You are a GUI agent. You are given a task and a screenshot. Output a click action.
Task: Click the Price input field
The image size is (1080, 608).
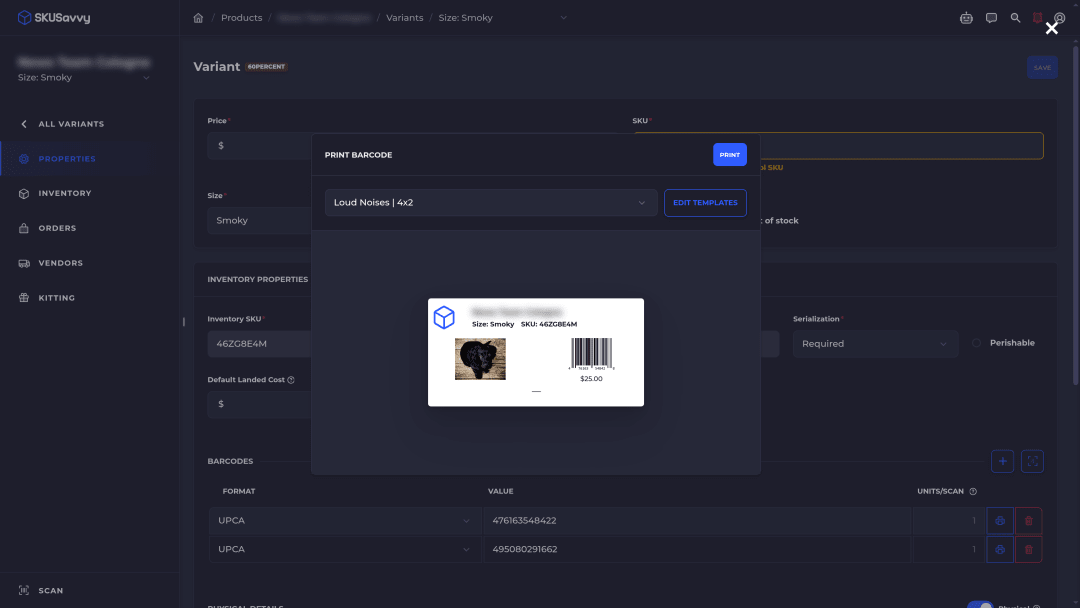coord(260,146)
